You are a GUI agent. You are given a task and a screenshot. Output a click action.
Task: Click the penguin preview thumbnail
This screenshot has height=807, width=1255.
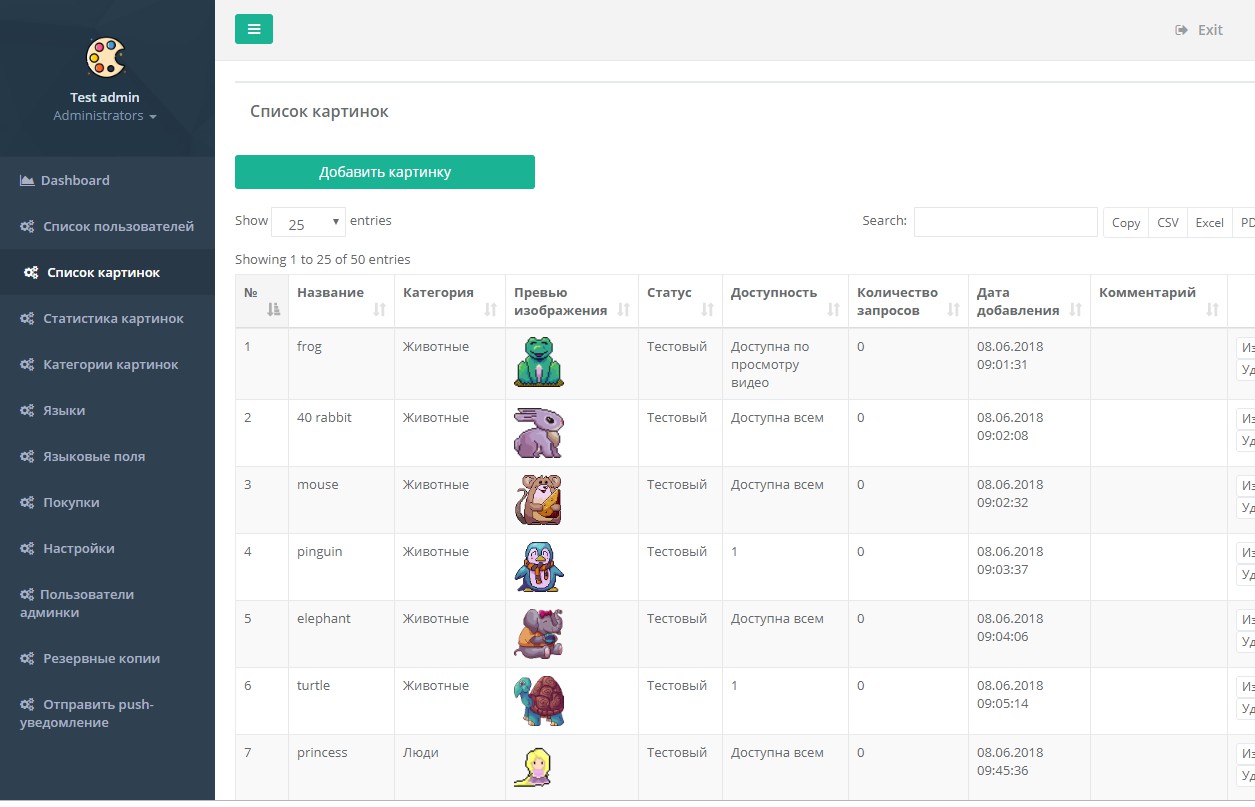pyautogui.click(x=539, y=567)
